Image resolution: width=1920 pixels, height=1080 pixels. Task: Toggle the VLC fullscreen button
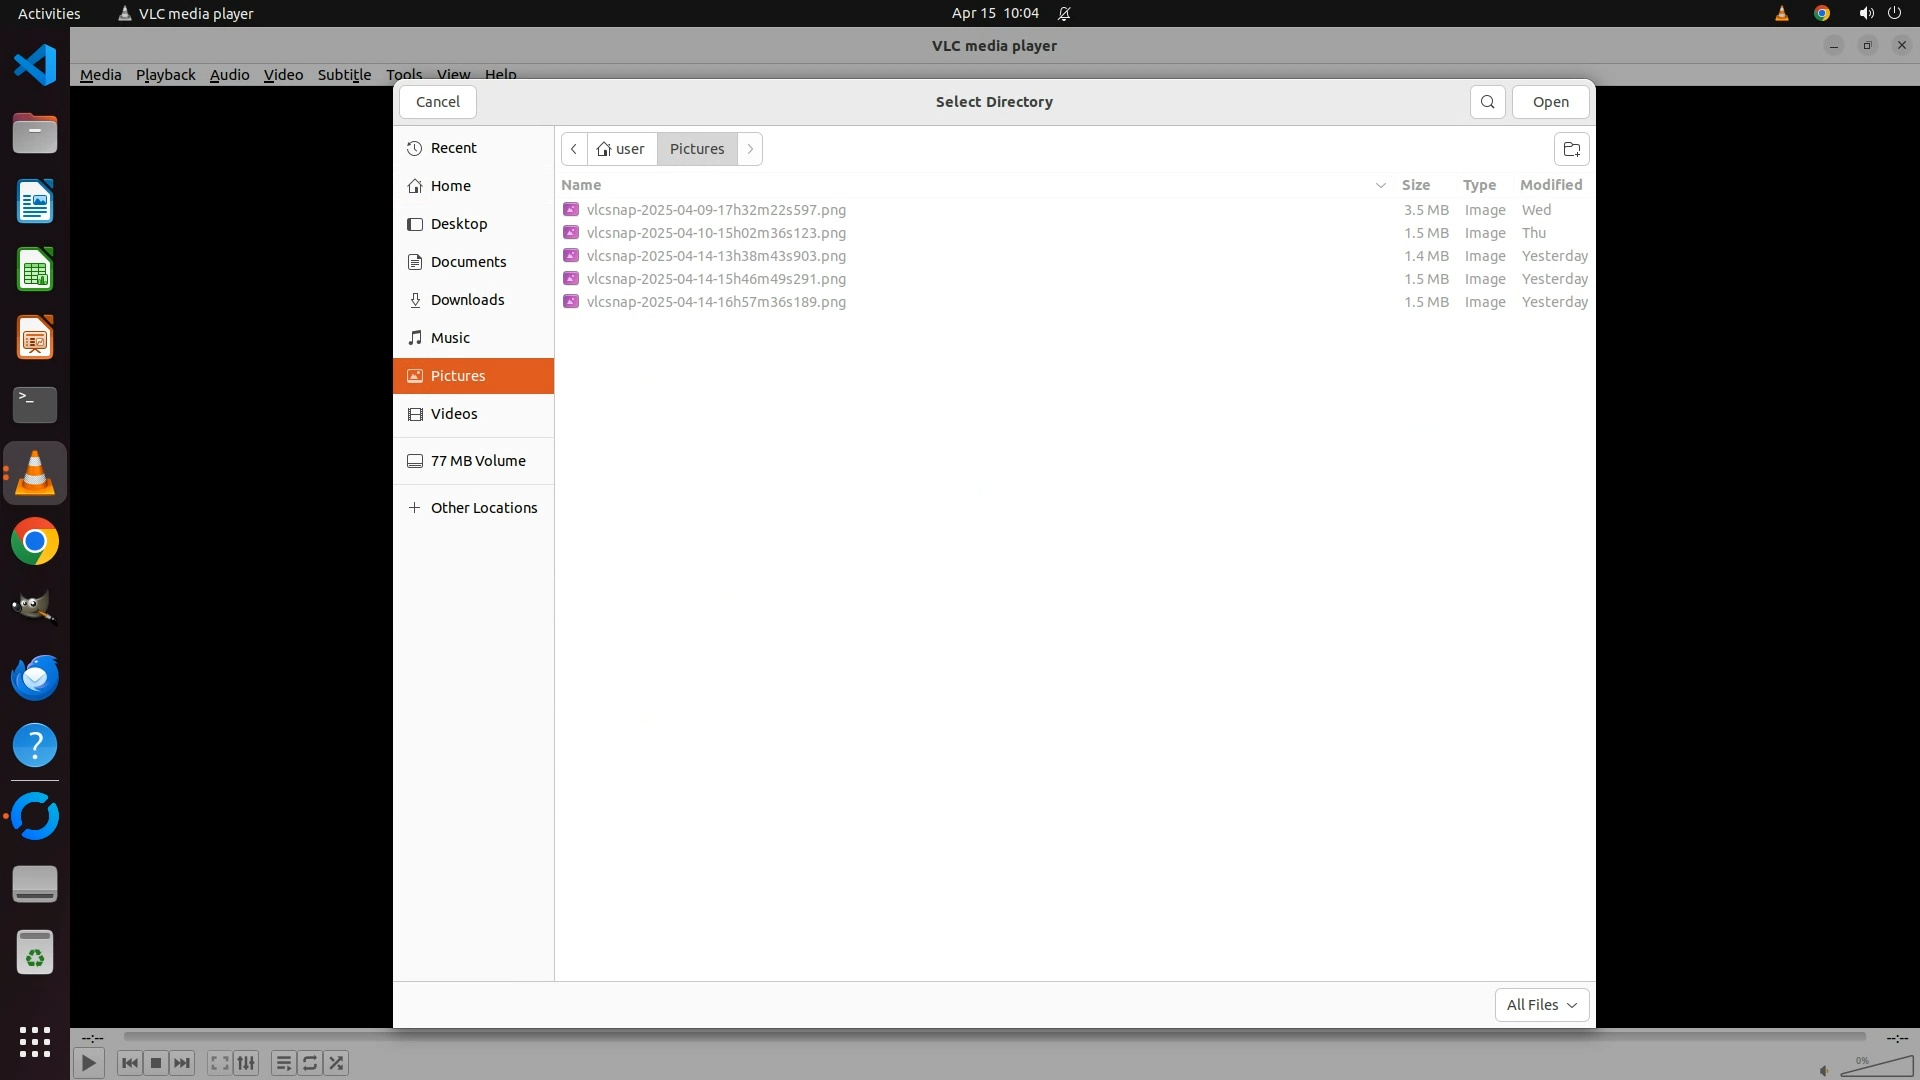tap(219, 1063)
